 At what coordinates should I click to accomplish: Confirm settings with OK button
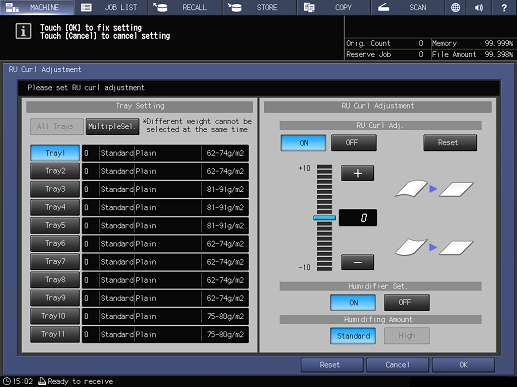point(463,365)
